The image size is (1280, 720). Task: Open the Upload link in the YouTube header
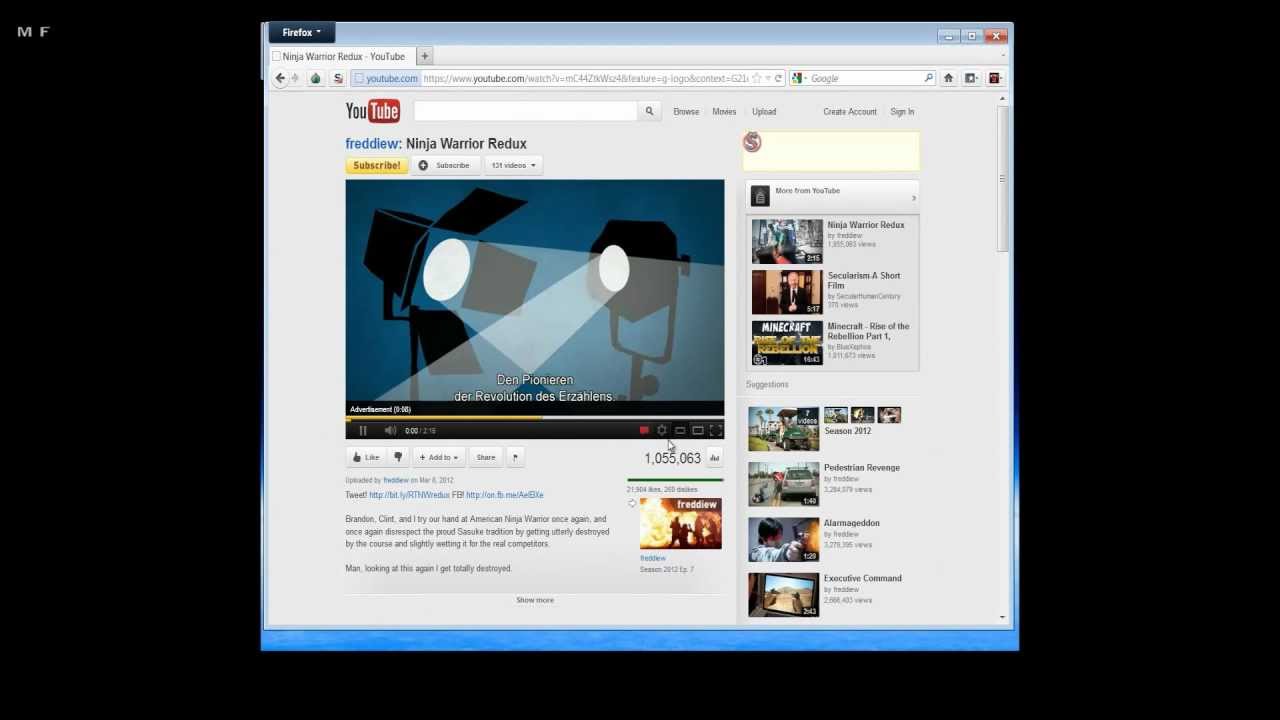pyautogui.click(x=764, y=112)
